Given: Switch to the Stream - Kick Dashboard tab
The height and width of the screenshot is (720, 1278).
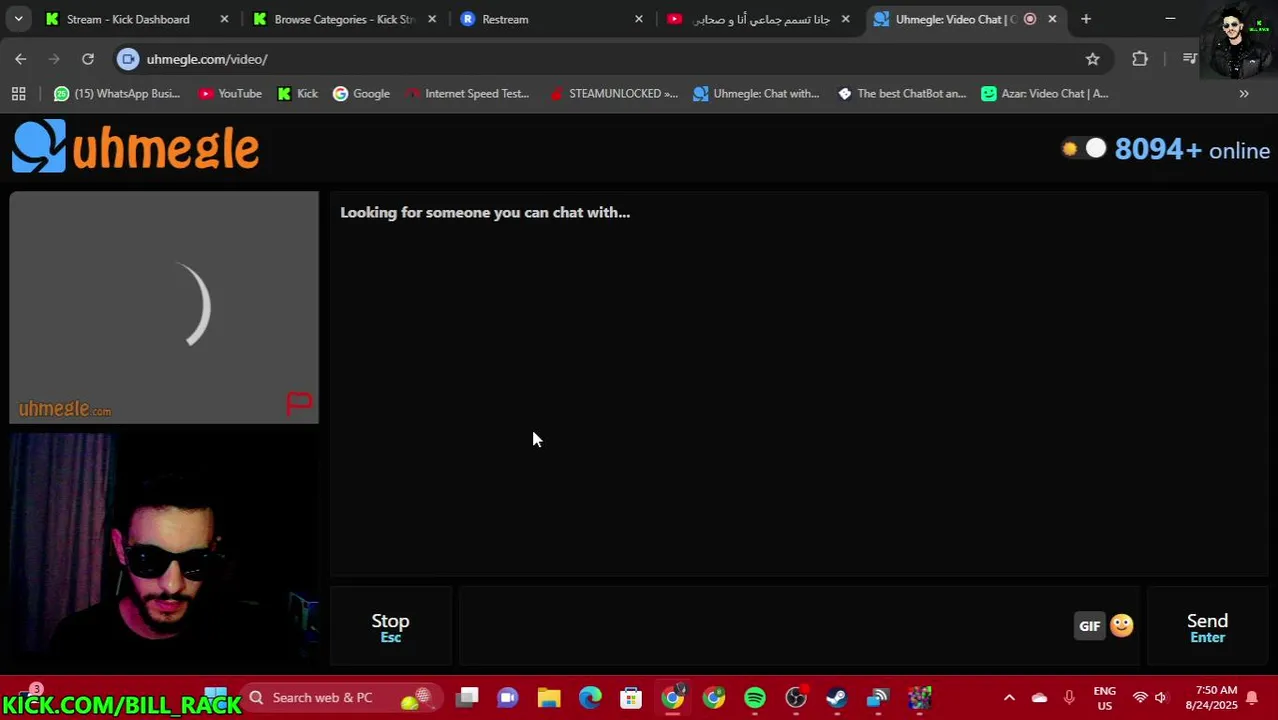Looking at the screenshot, I should [x=128, y=19].
